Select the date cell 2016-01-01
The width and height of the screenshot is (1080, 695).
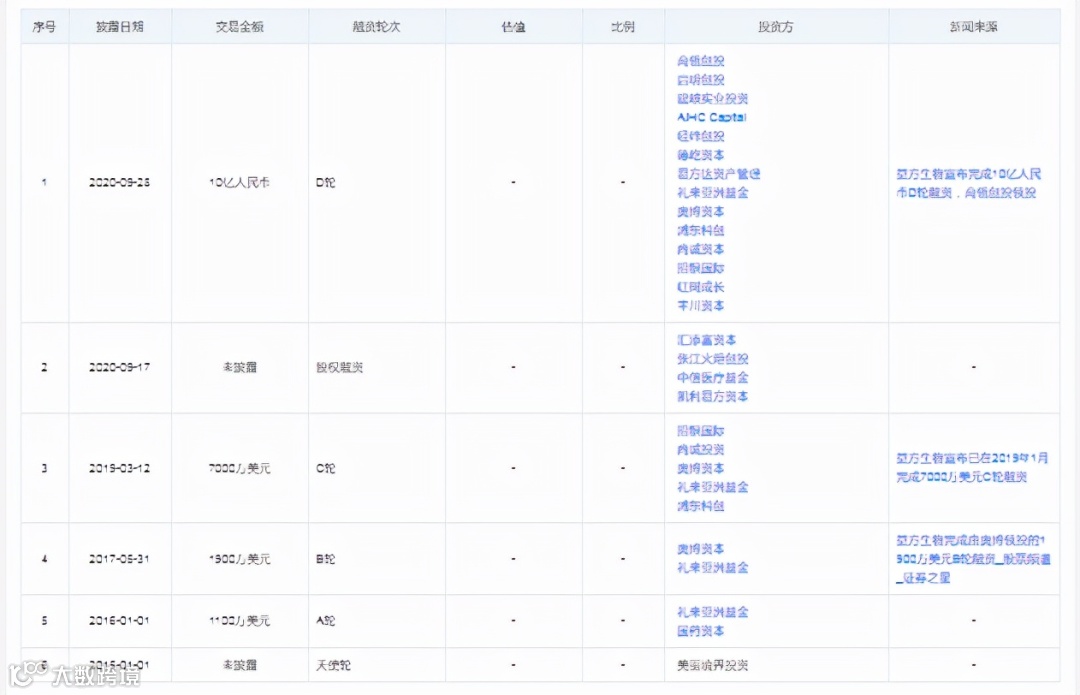coord(120,621)
